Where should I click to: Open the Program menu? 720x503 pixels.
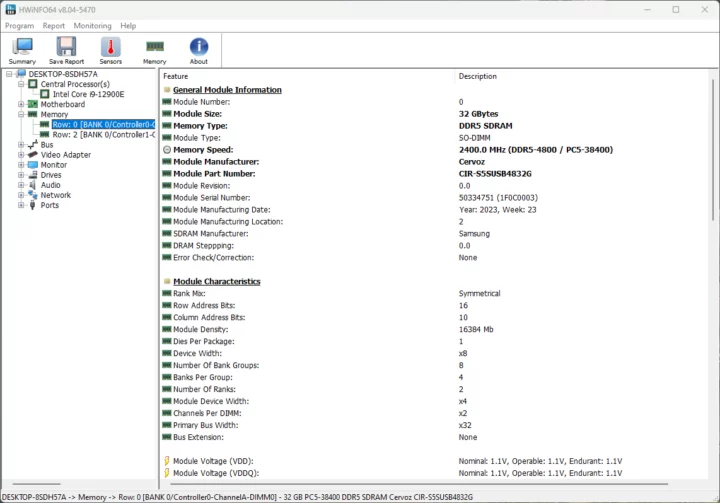tap(19, 25)
